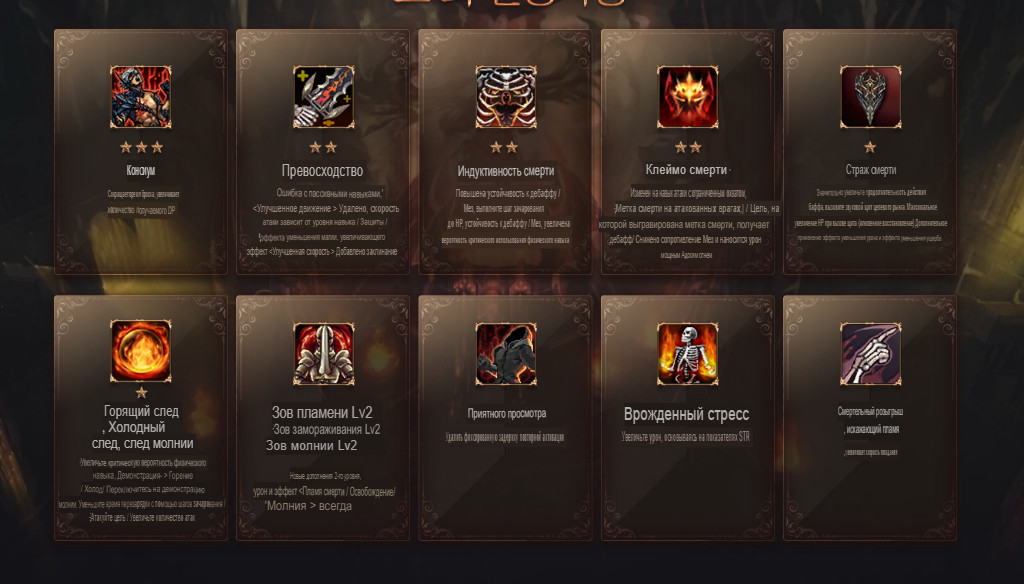Click the Зов молнии Lv2 text line

click(x=312, y=446)
